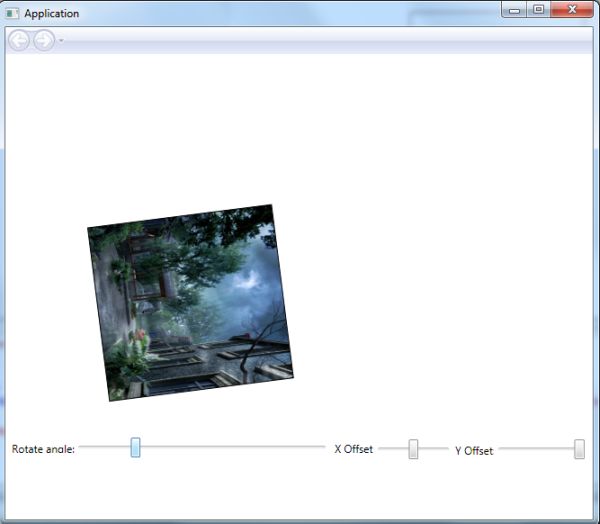Close the Application window
The width and height of the screenshot is (600, 524).
pos(572,10)
